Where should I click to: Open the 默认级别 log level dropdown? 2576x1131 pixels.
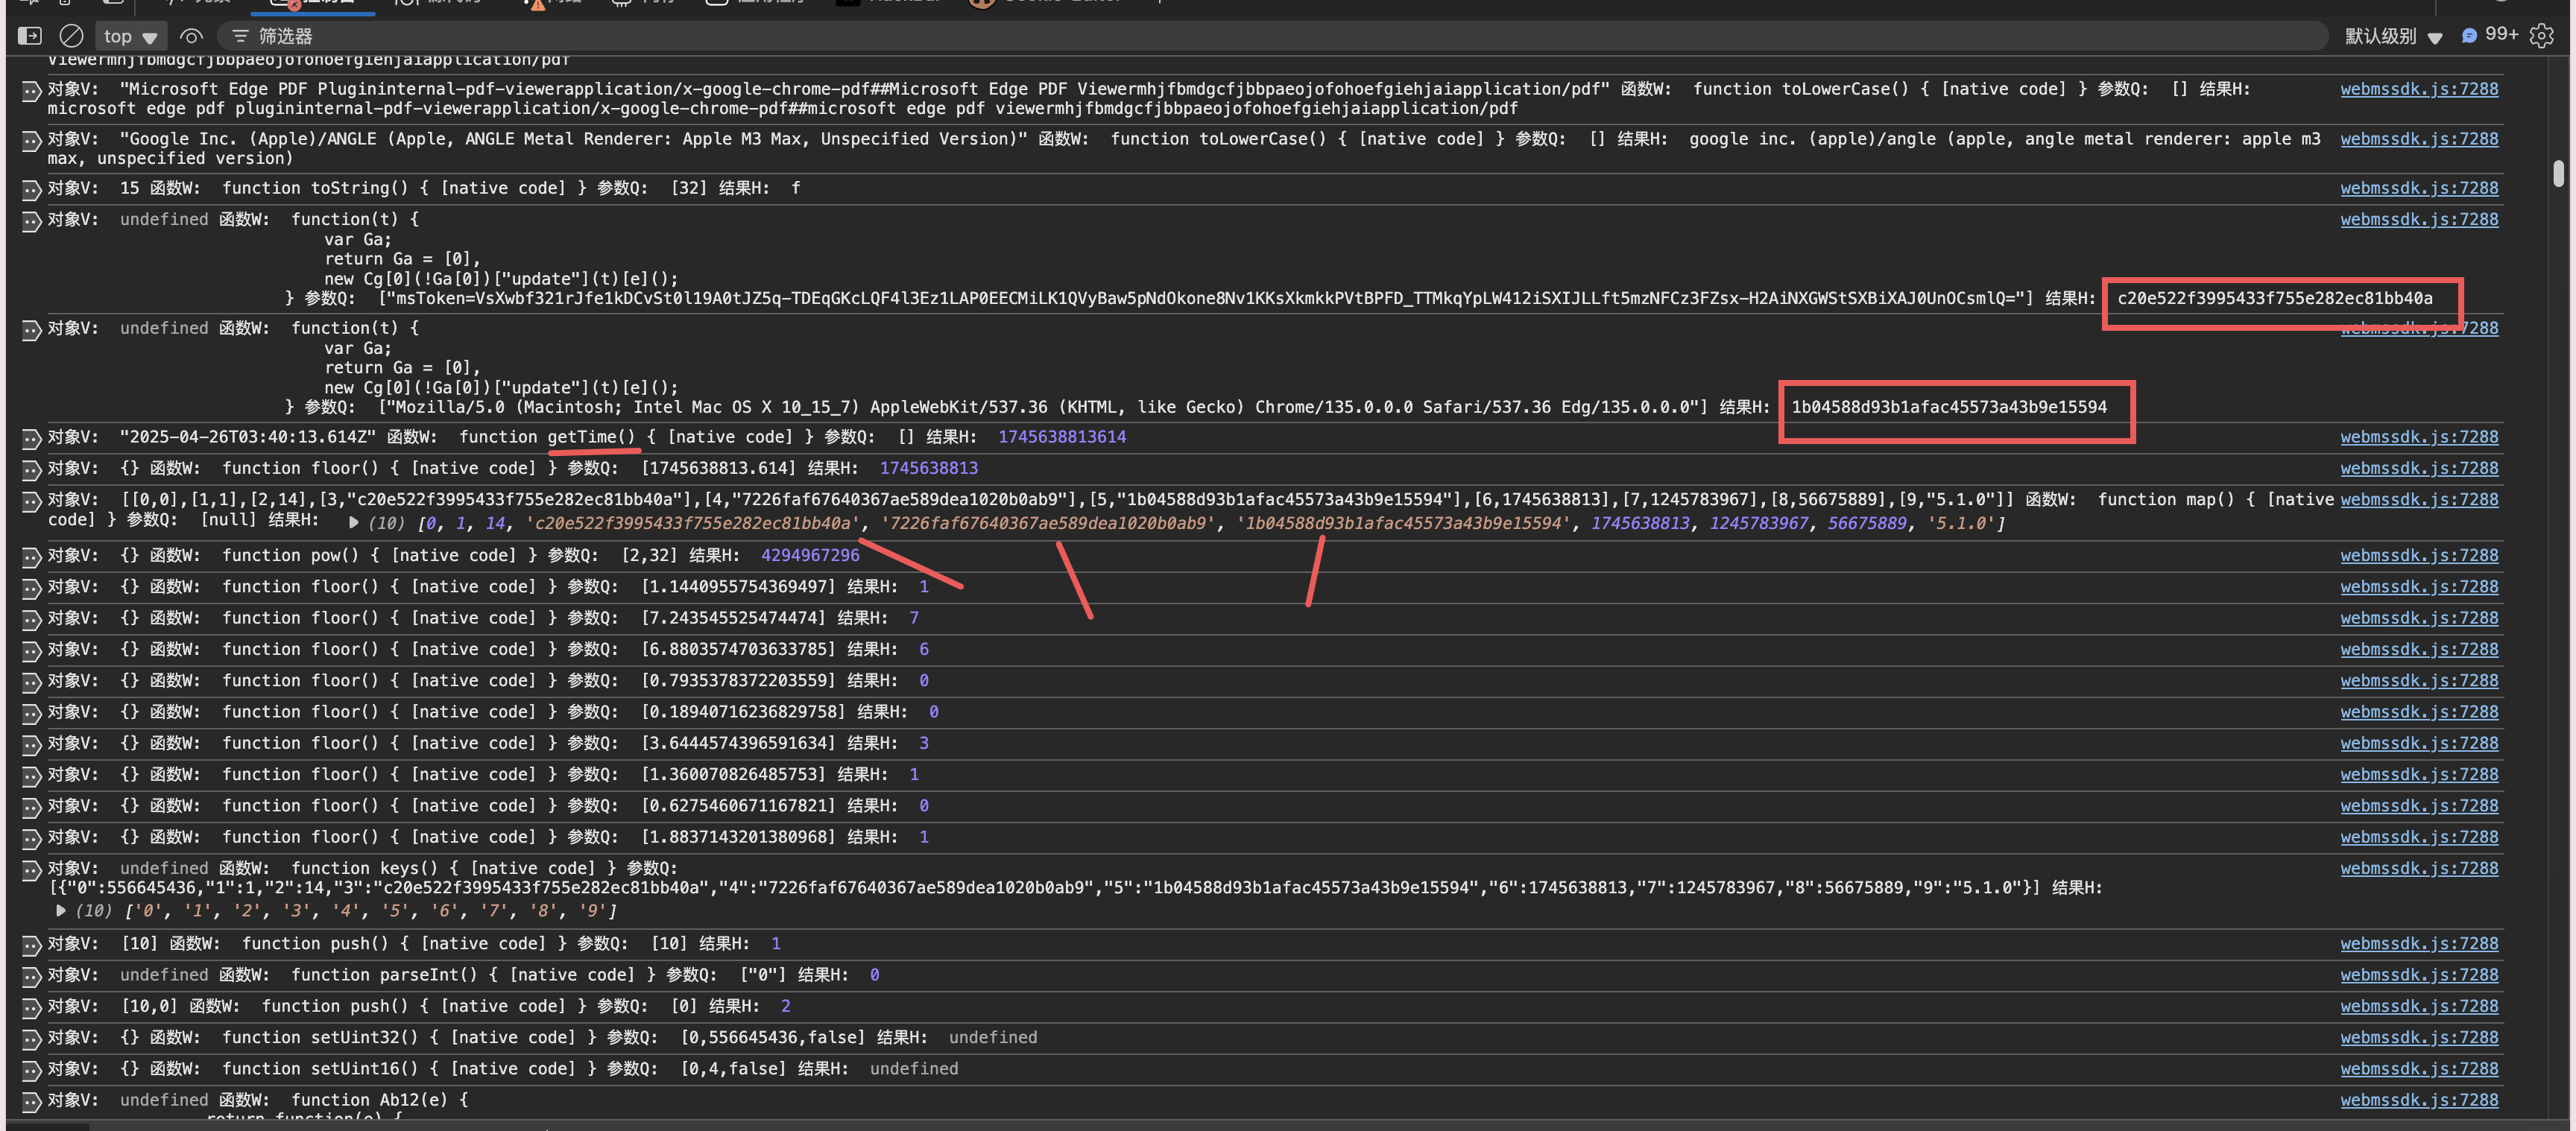(2394, 36)
